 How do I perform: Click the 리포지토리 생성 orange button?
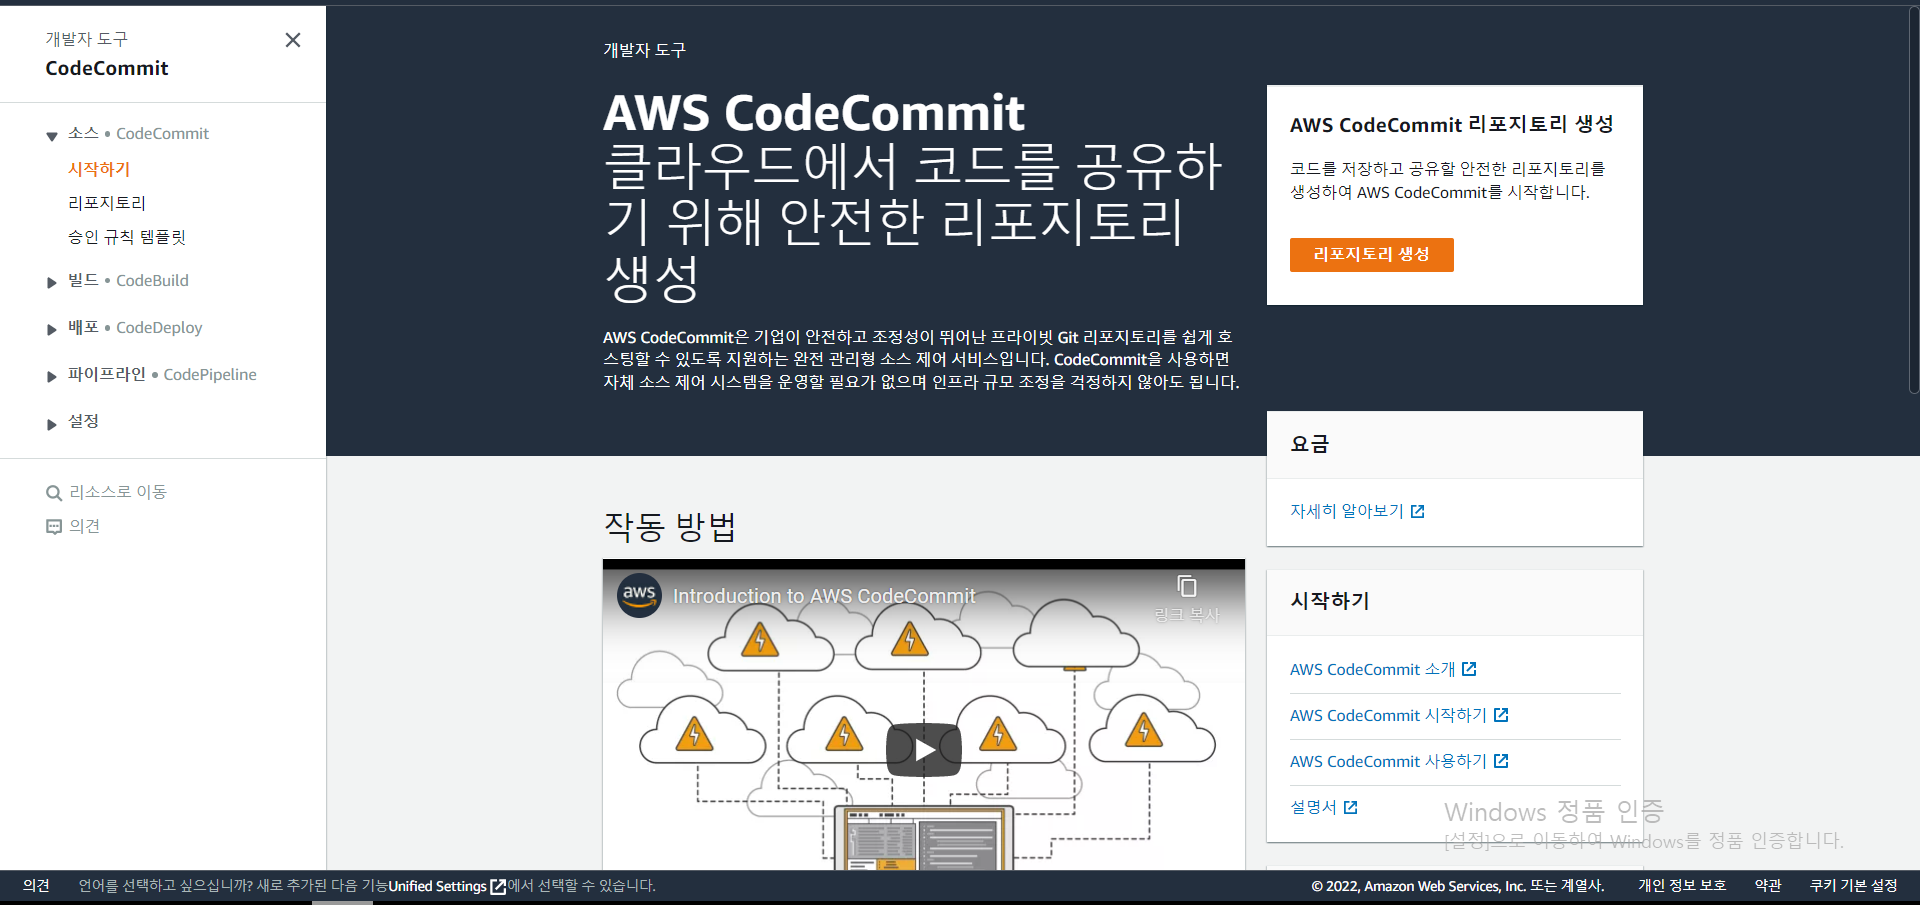pos(1371,254)
